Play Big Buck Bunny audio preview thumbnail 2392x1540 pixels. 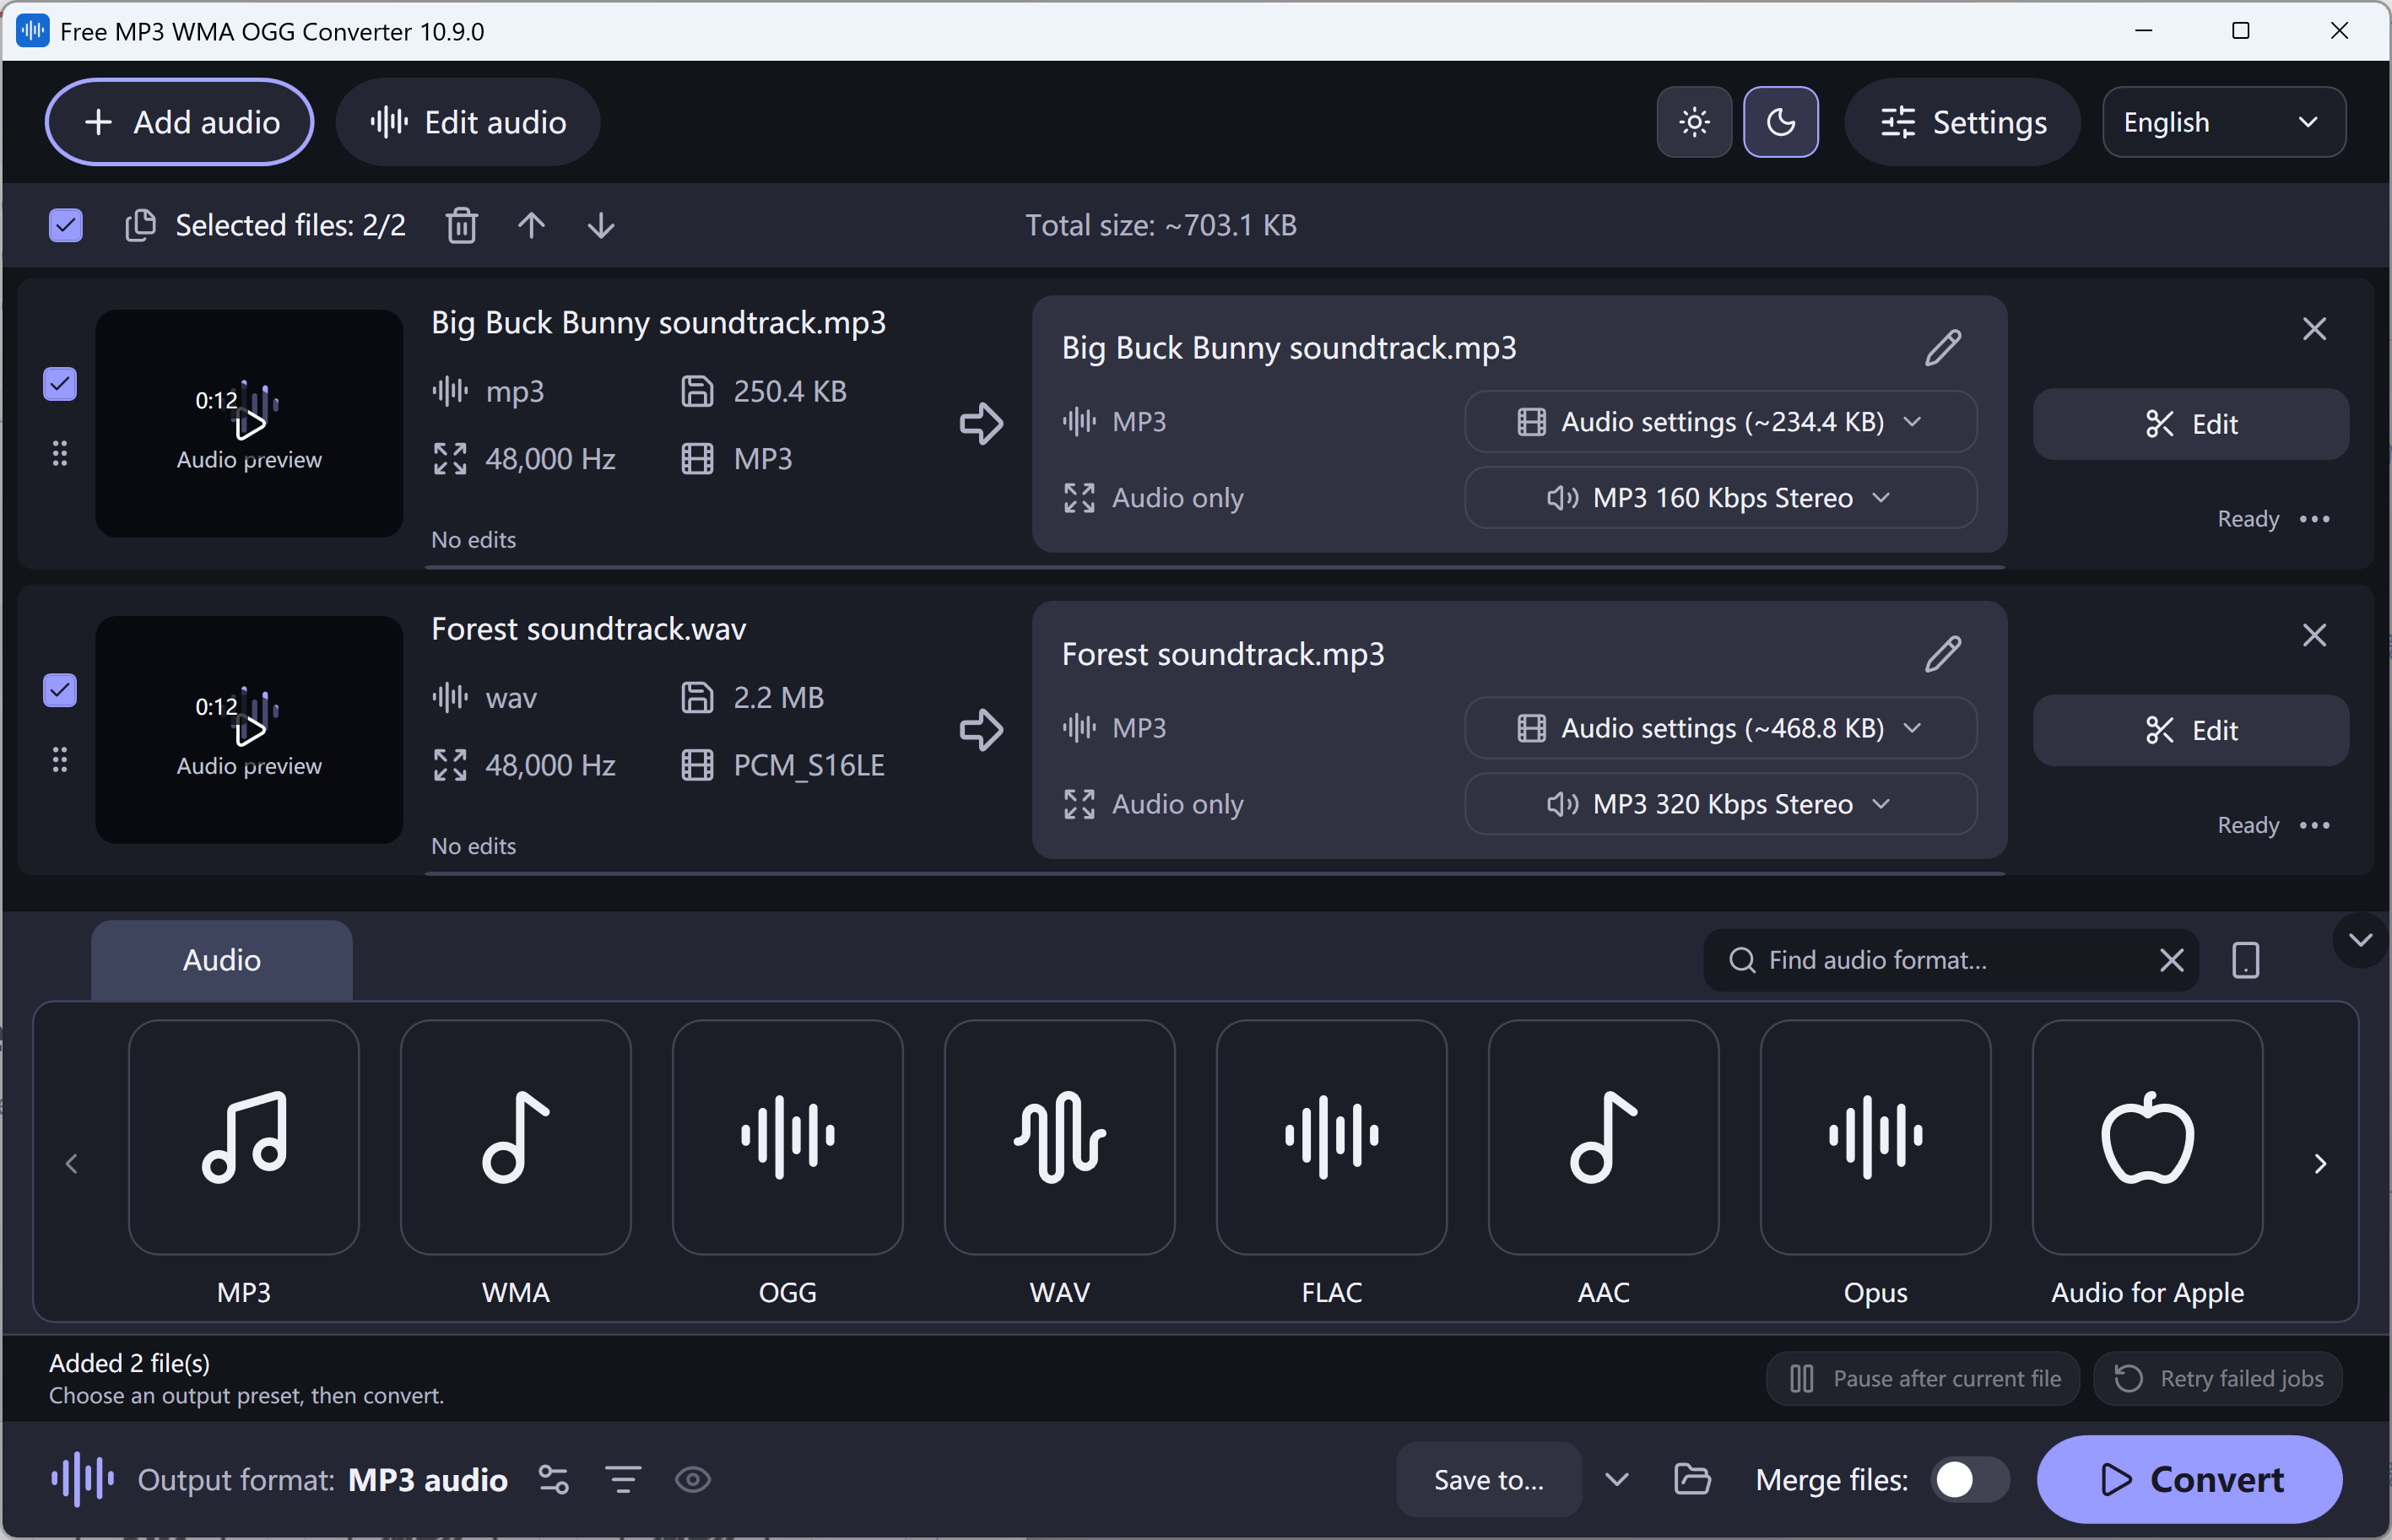click(x=250, y=424)
